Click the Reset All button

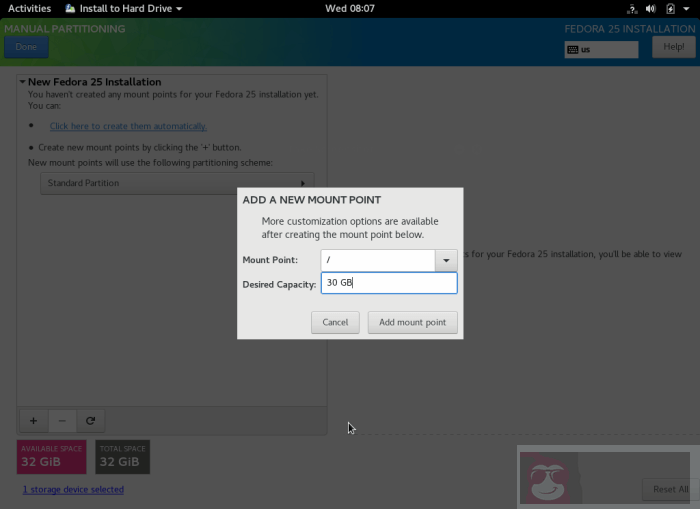671,489
